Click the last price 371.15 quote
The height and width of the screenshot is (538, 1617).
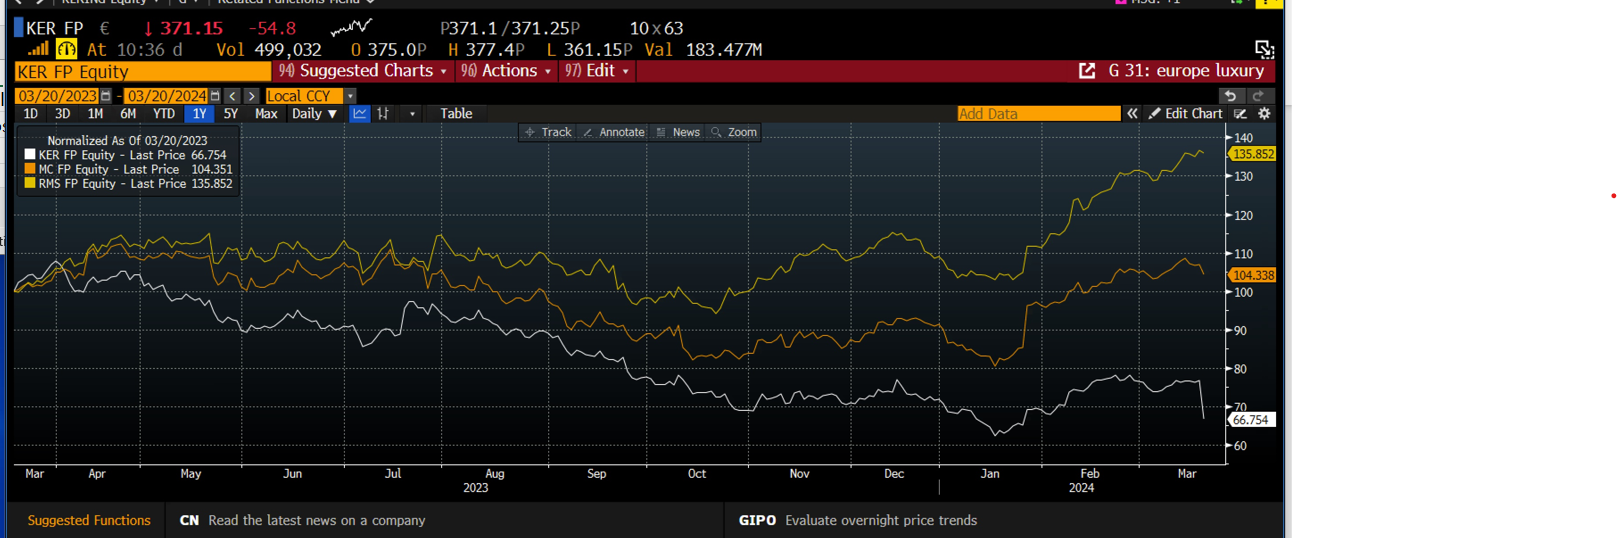pos(191,28)
